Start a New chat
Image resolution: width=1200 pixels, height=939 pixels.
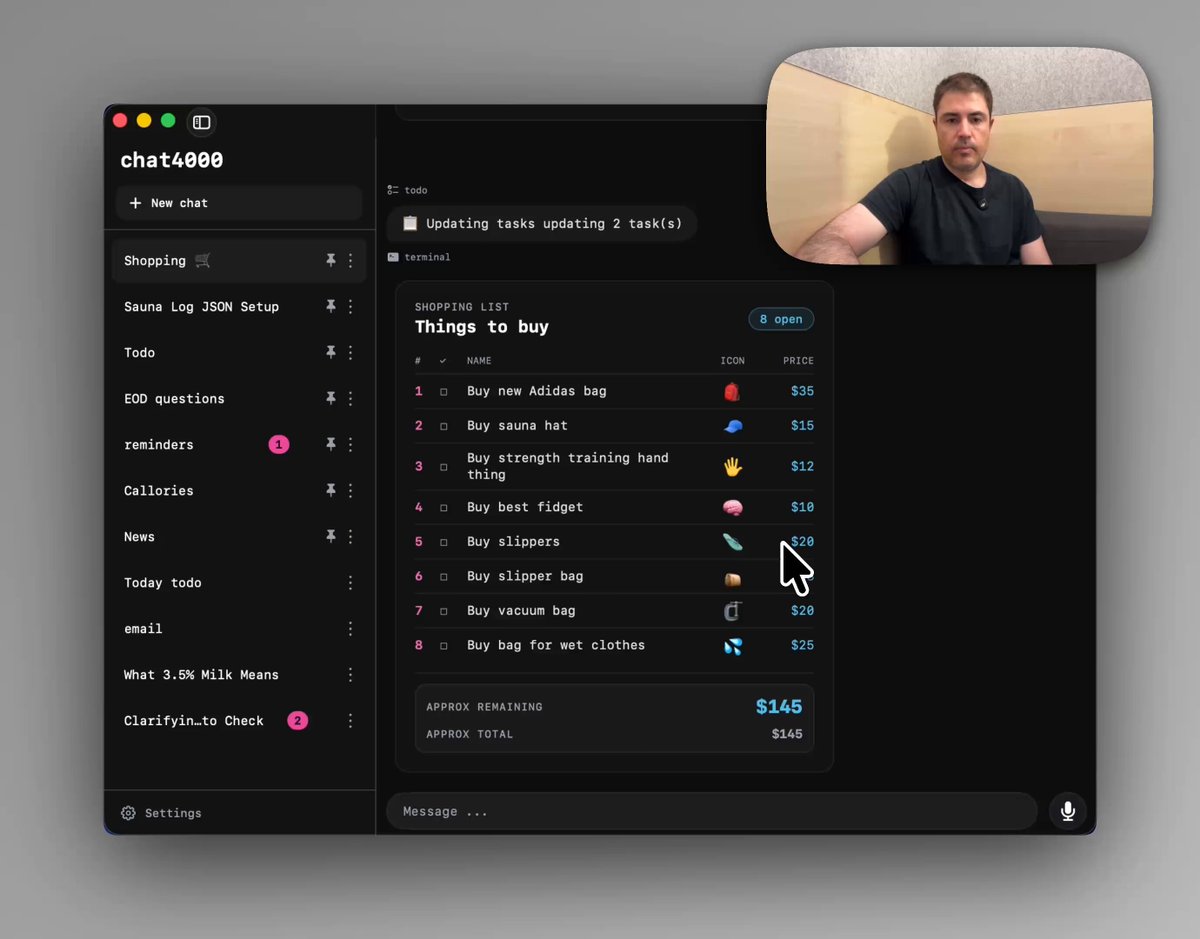coord(238,203)
